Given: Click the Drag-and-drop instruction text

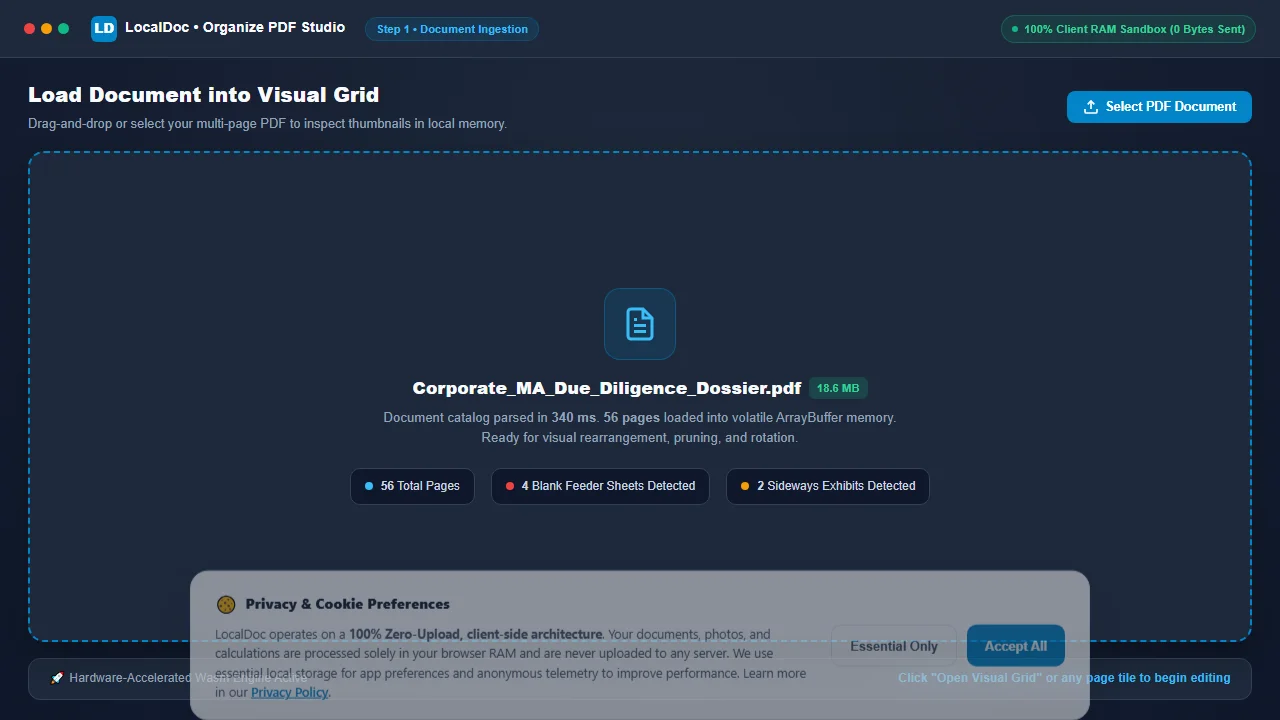Looking at the screenshot, I should 268,124.
